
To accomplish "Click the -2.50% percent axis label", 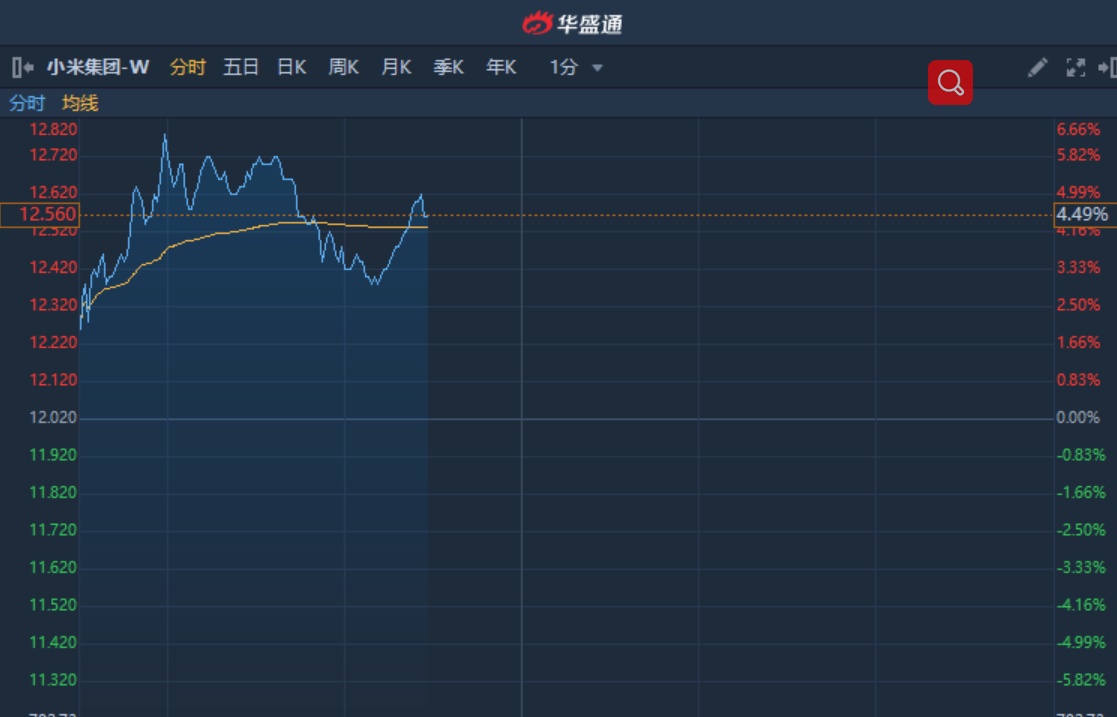I will click(1081, 530).
